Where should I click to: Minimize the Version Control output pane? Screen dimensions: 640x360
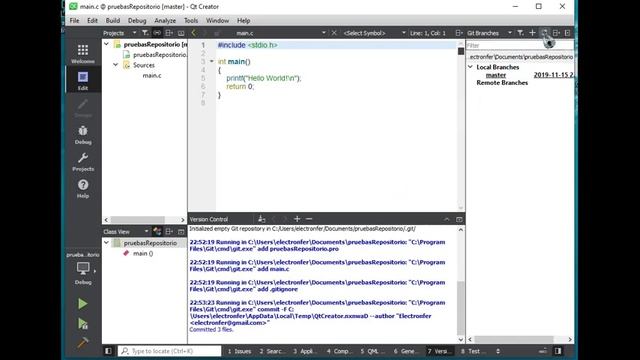point(447,219)
